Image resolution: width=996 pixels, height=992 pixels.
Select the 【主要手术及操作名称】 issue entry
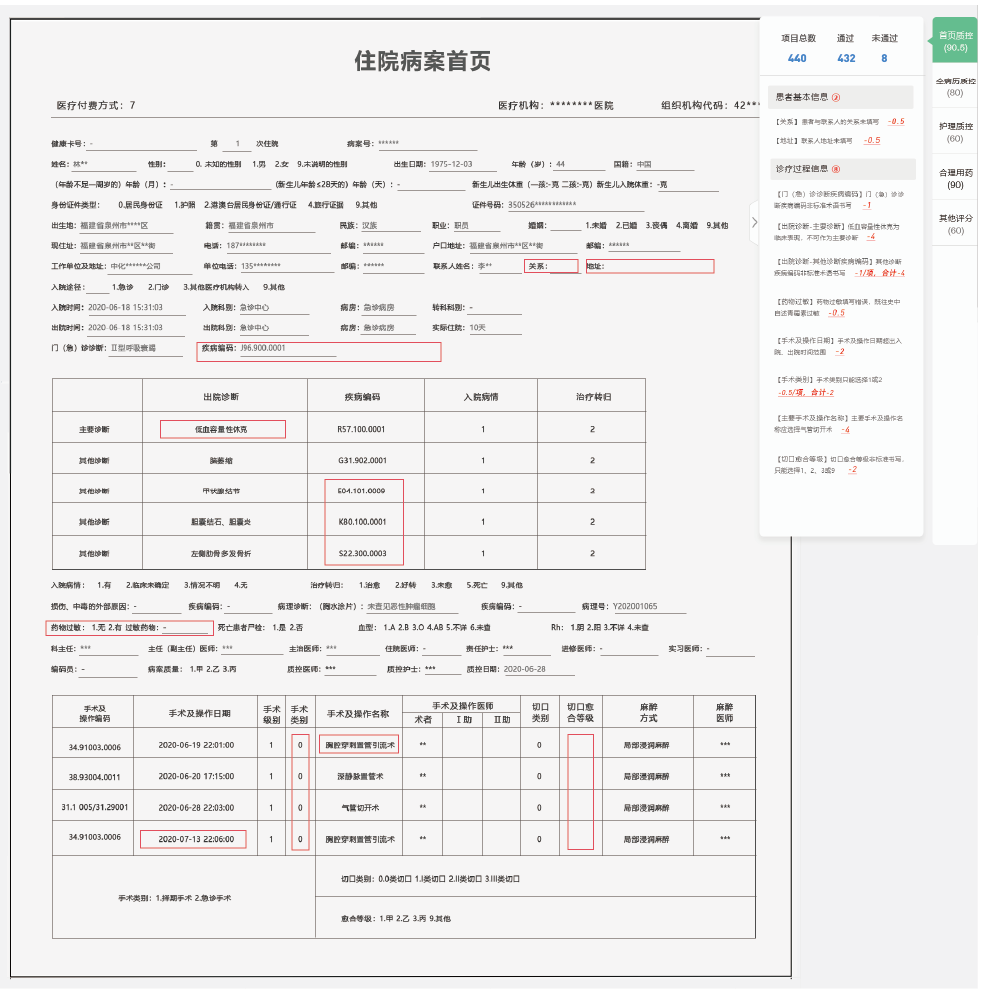pos(838,424)
